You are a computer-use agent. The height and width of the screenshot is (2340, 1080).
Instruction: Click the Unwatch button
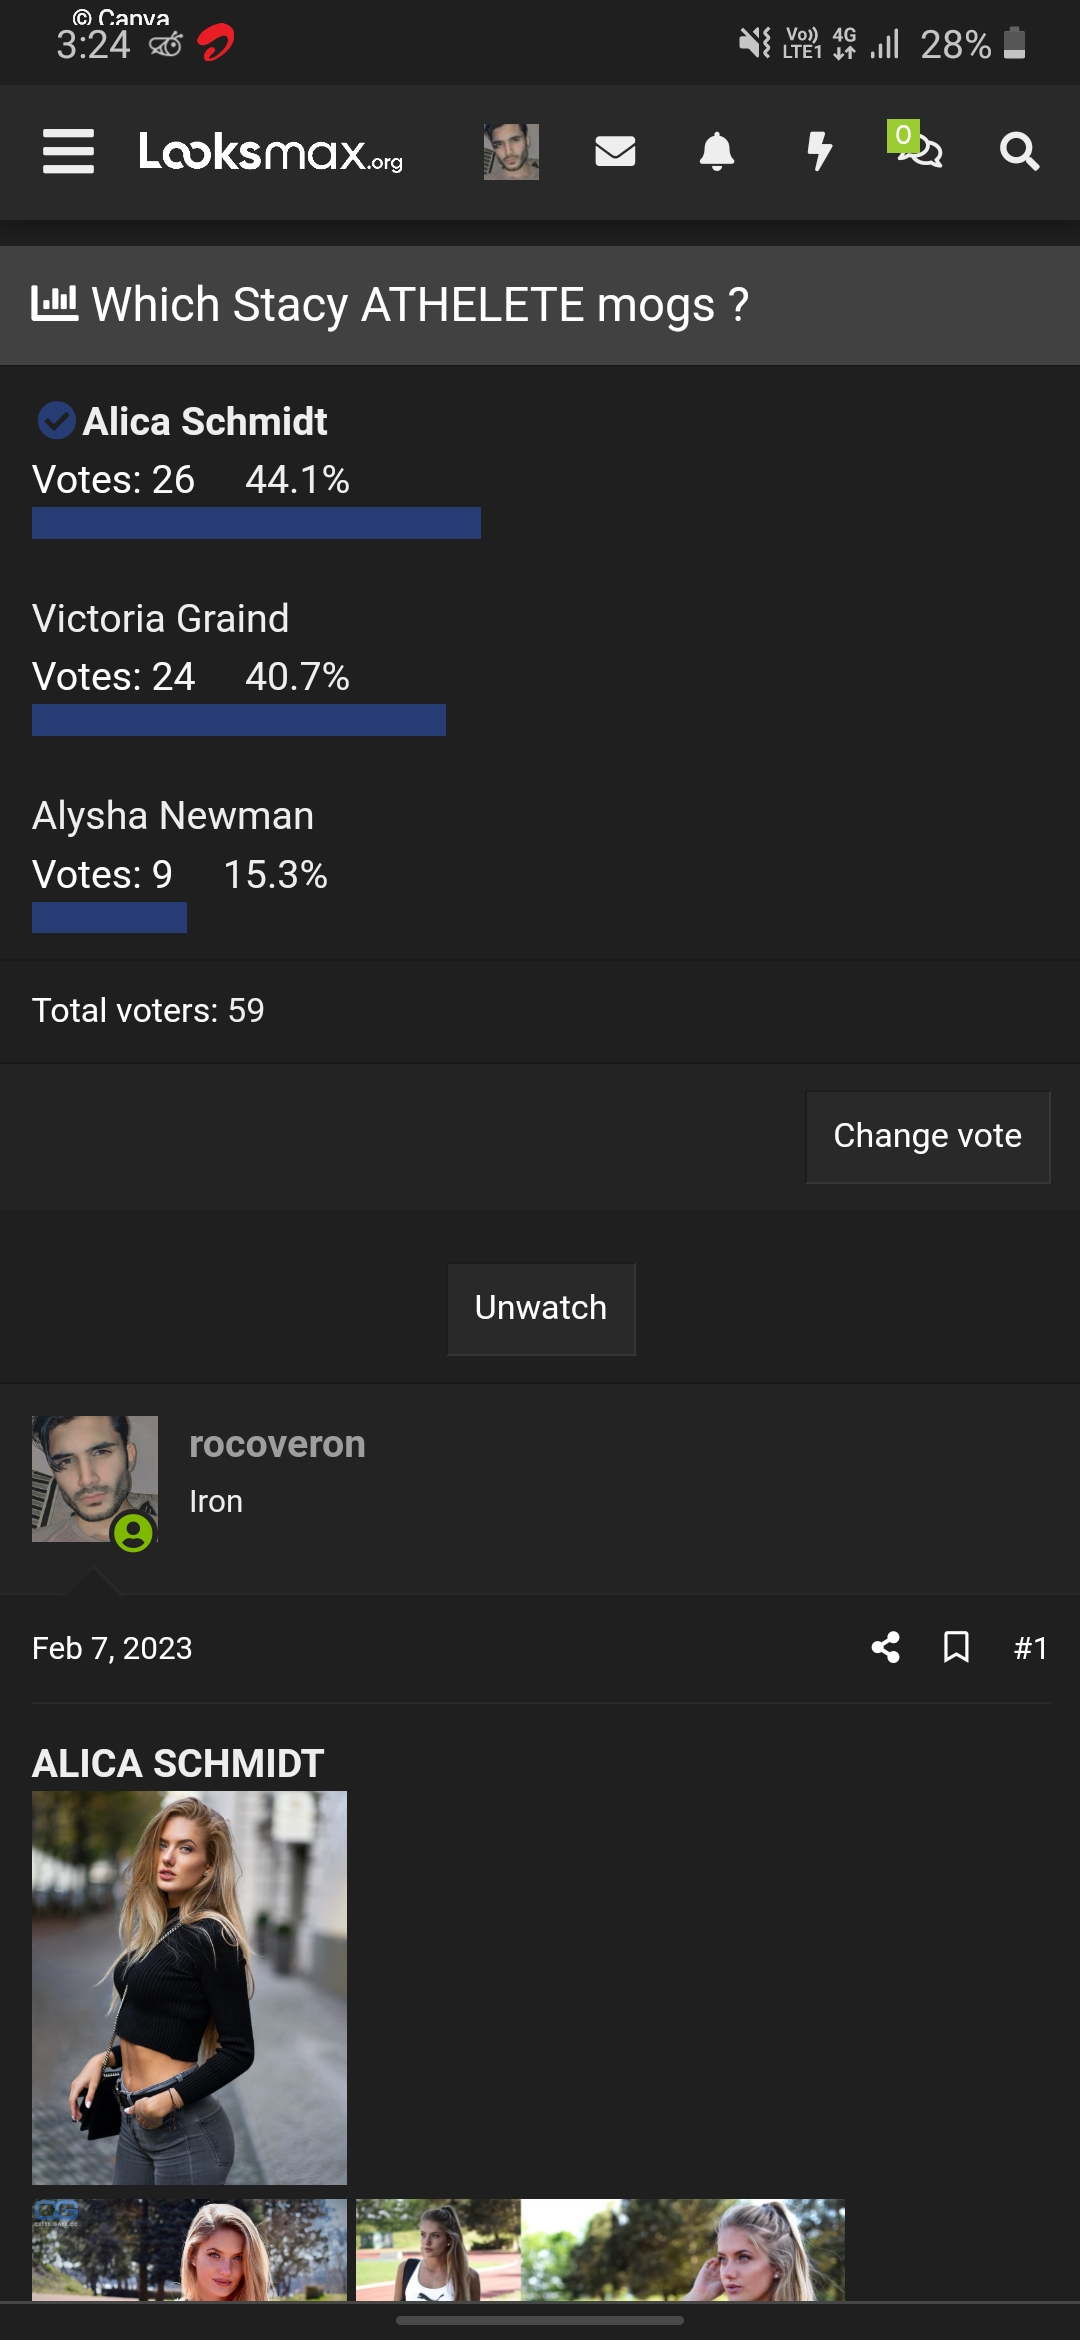[541, 1308]
